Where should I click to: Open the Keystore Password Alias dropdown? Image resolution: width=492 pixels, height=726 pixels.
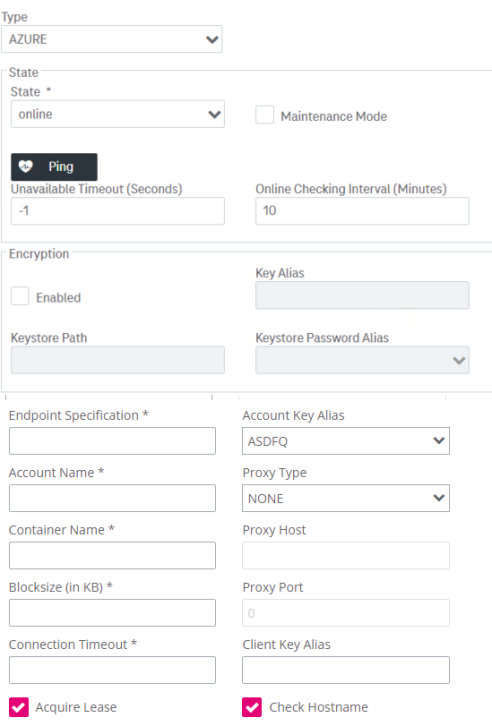click(362, 360)
